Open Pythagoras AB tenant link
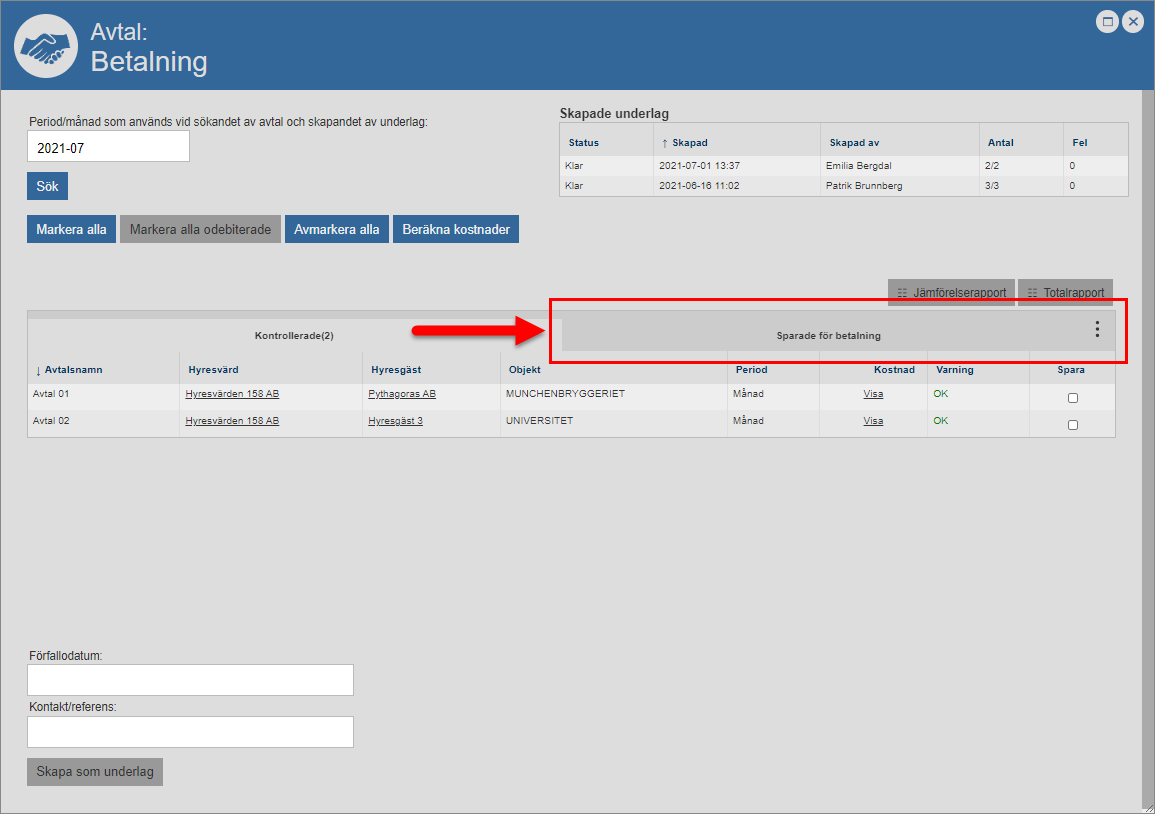1155x814 pixels. pyautogui.click(x=401, y=394)
